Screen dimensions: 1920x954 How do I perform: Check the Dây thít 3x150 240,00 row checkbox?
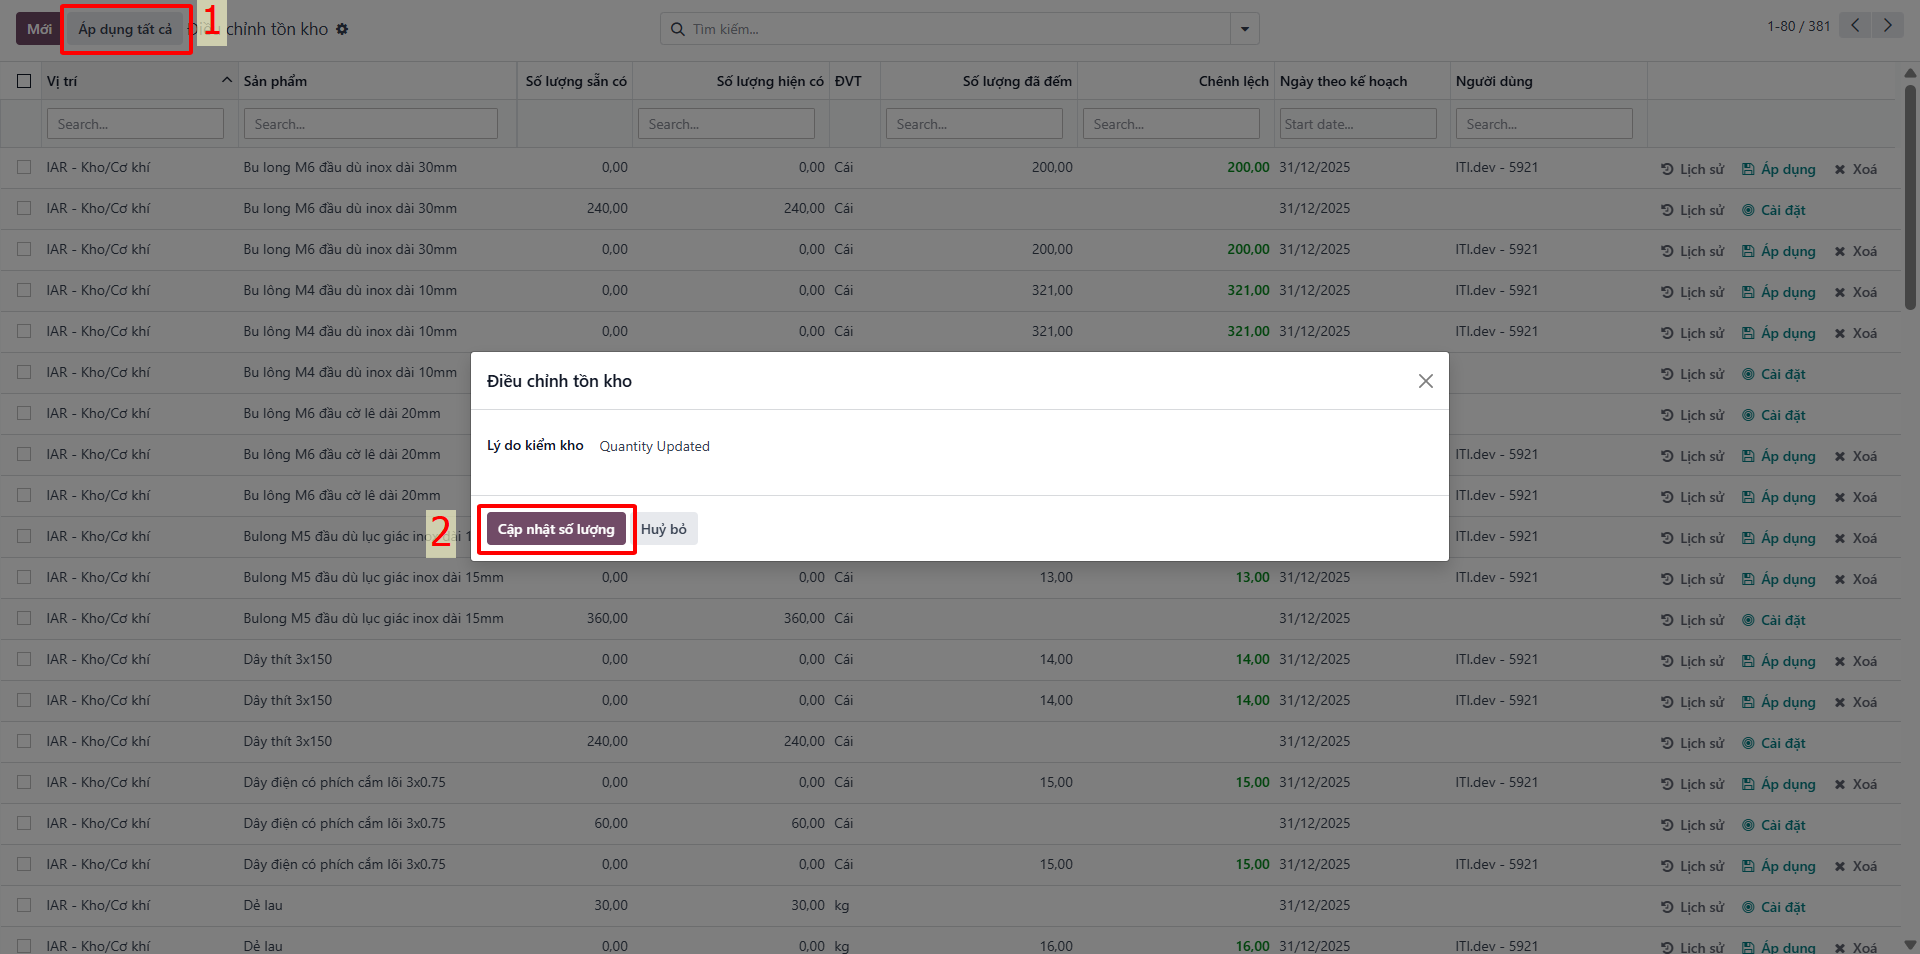tap(24, 741)
